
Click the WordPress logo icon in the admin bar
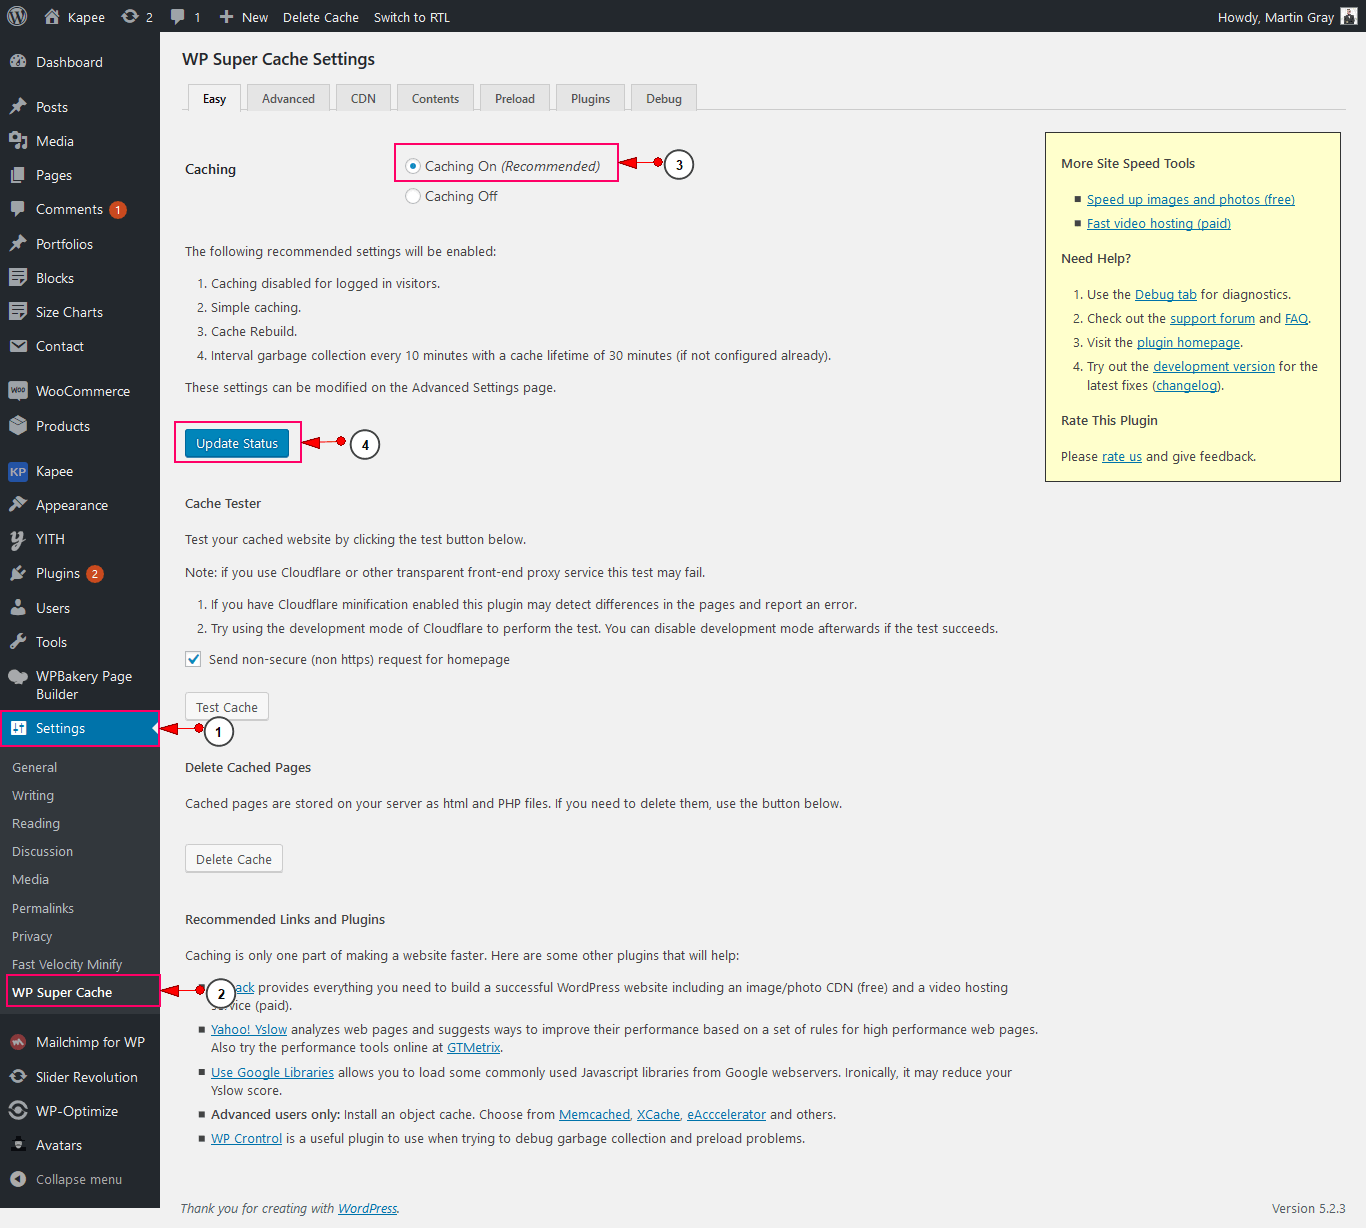(x=17, y=16)
